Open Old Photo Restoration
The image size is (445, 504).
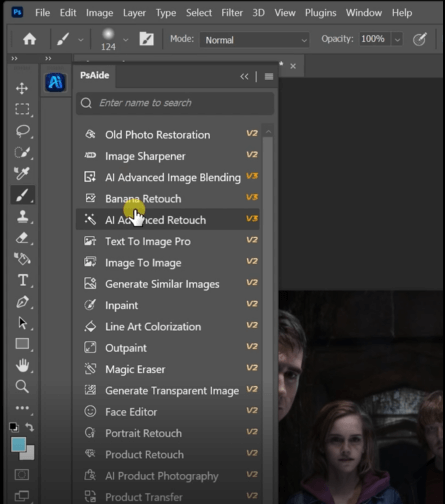tap(168, 135)
